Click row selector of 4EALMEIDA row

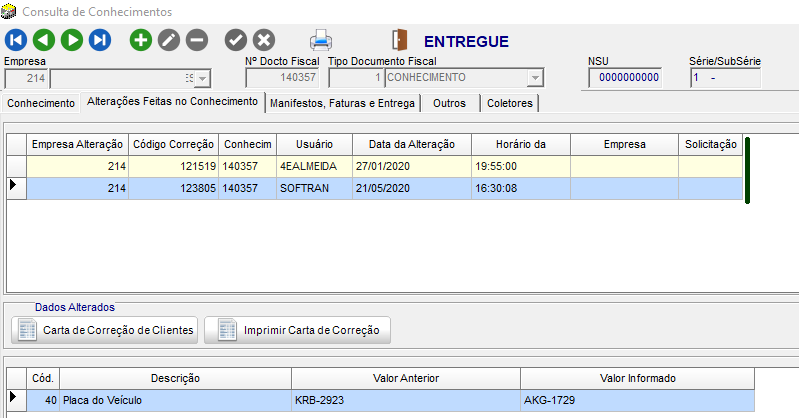(16, 166)
